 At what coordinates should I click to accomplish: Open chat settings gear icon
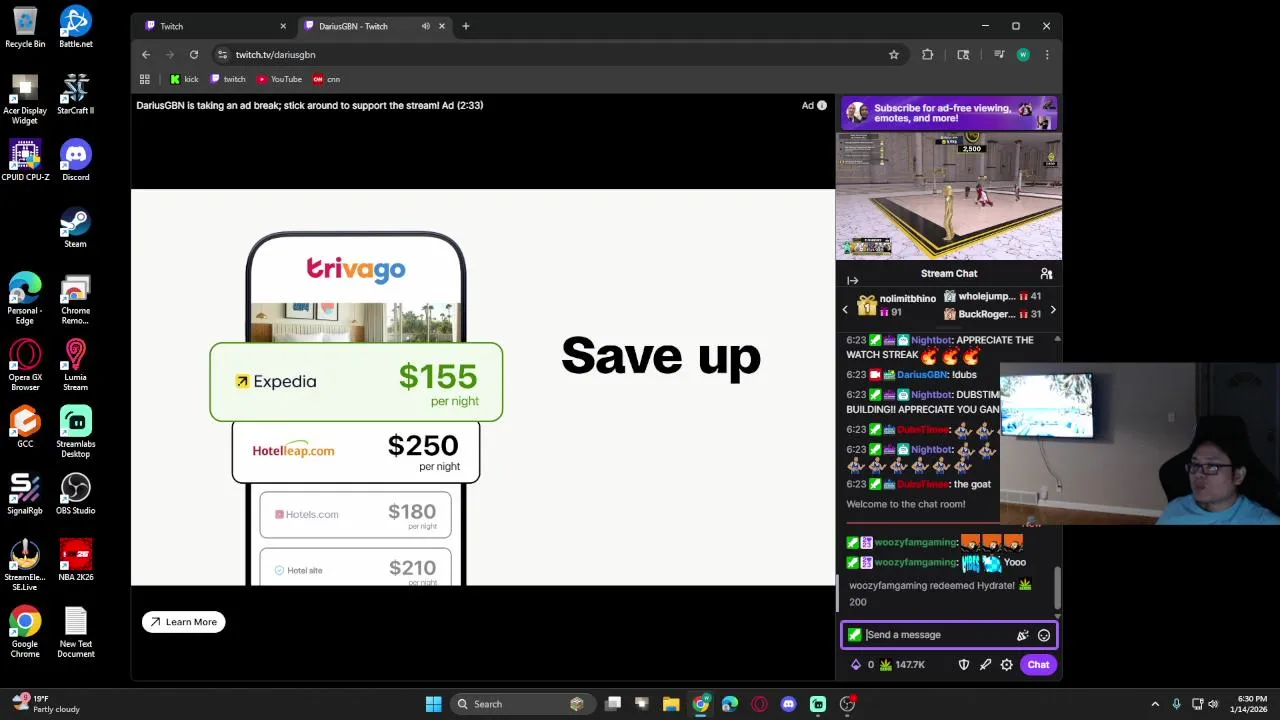1006,665
